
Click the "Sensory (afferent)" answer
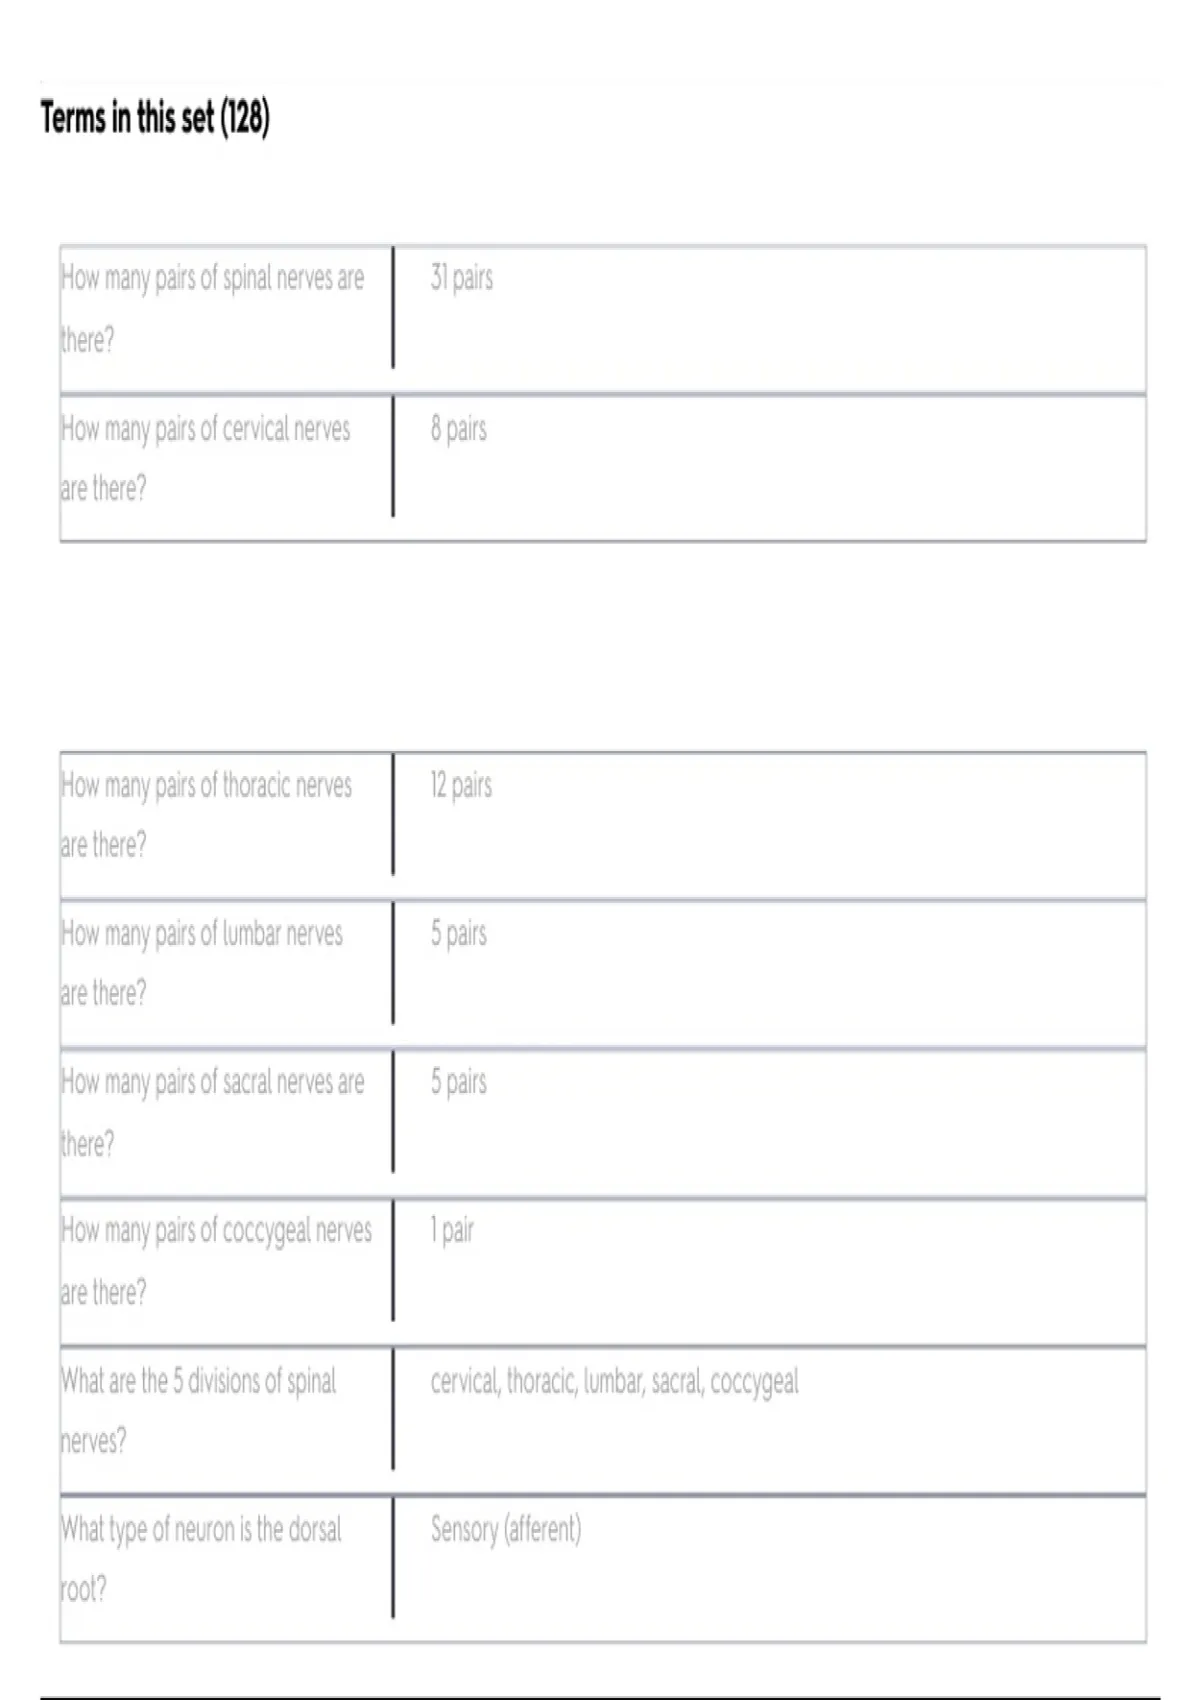pyautogui.click(x=505, y=1529)
